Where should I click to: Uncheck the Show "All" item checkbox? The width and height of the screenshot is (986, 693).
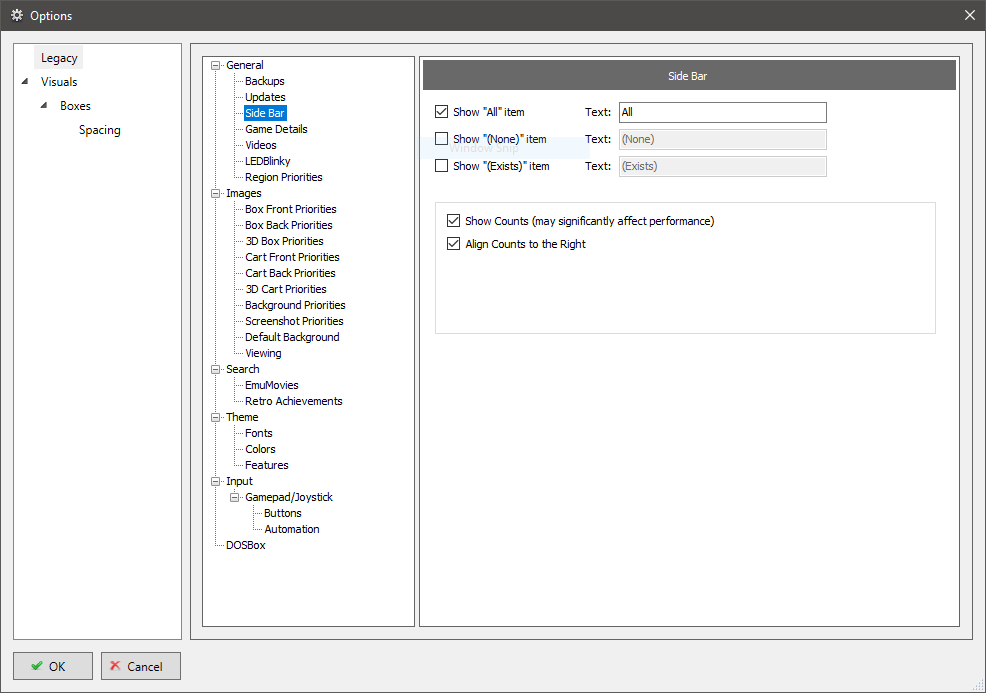click(x=442, y=112)
